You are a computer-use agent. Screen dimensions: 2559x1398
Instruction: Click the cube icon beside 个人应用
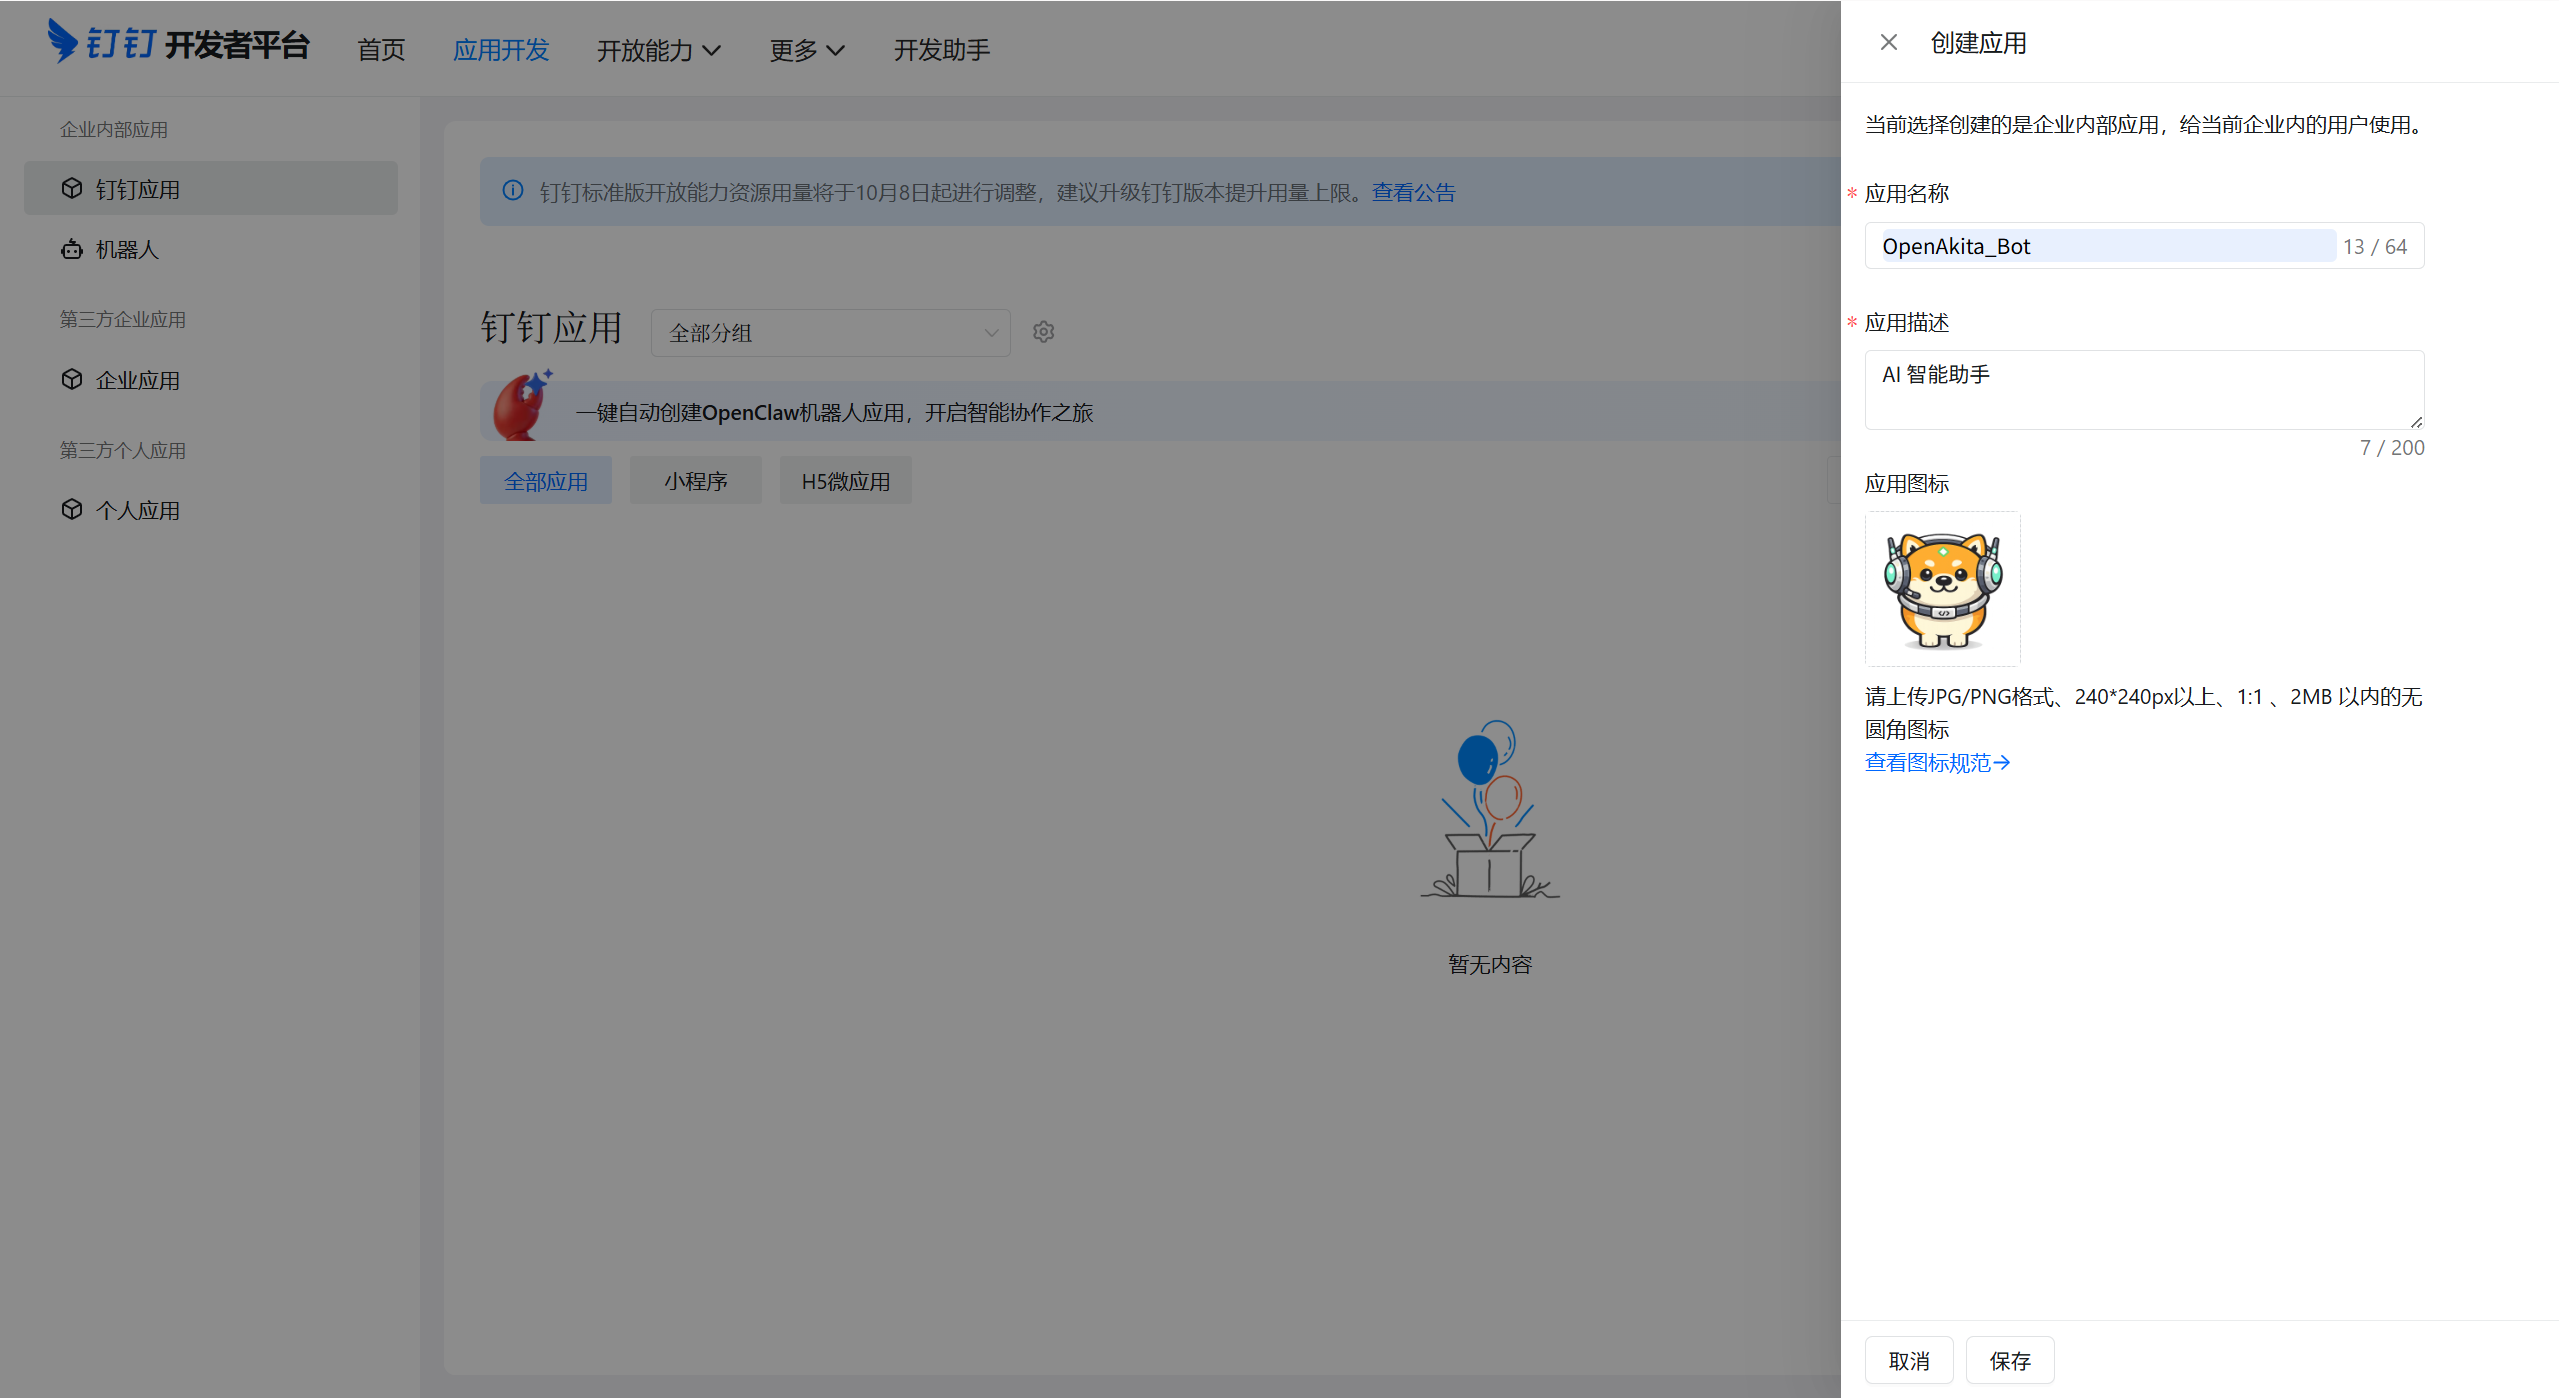(x=72, y=509)
